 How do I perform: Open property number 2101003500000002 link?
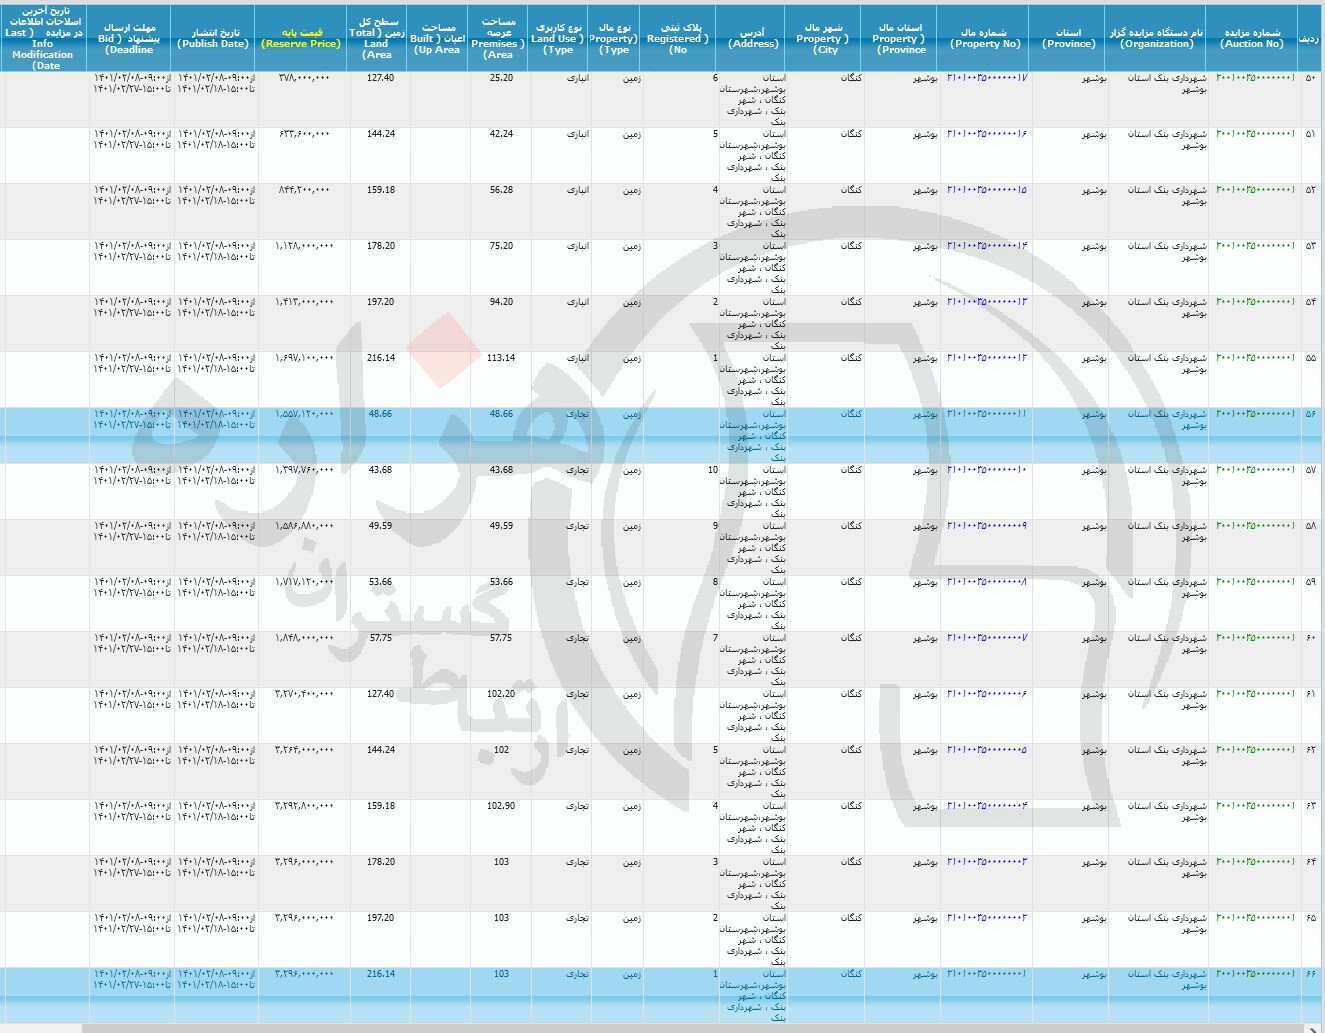click(x=987, y=918)
